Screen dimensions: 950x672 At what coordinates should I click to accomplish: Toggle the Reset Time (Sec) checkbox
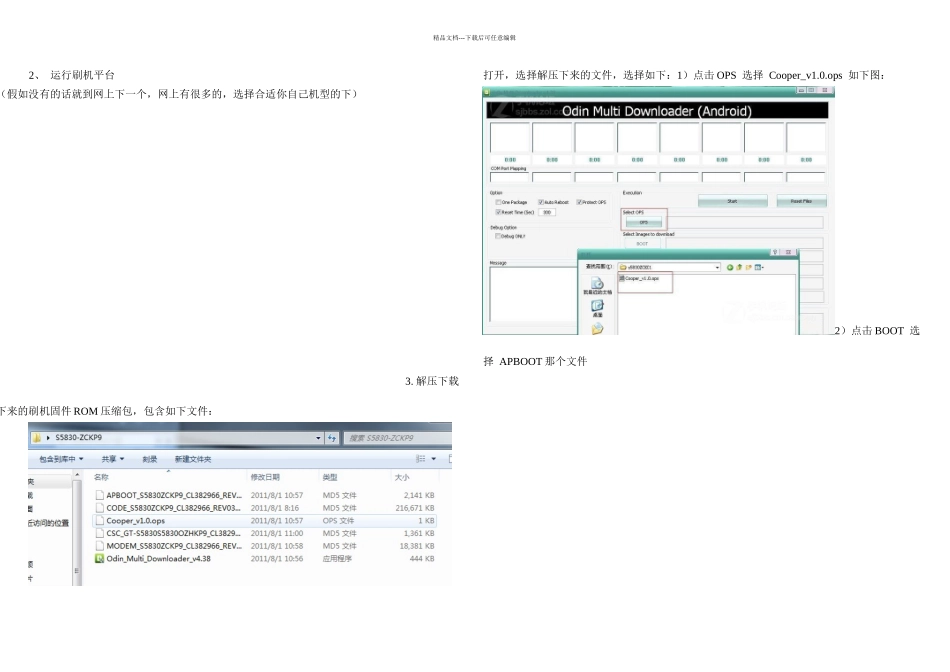pyautogui.click(x=498, y=212)
